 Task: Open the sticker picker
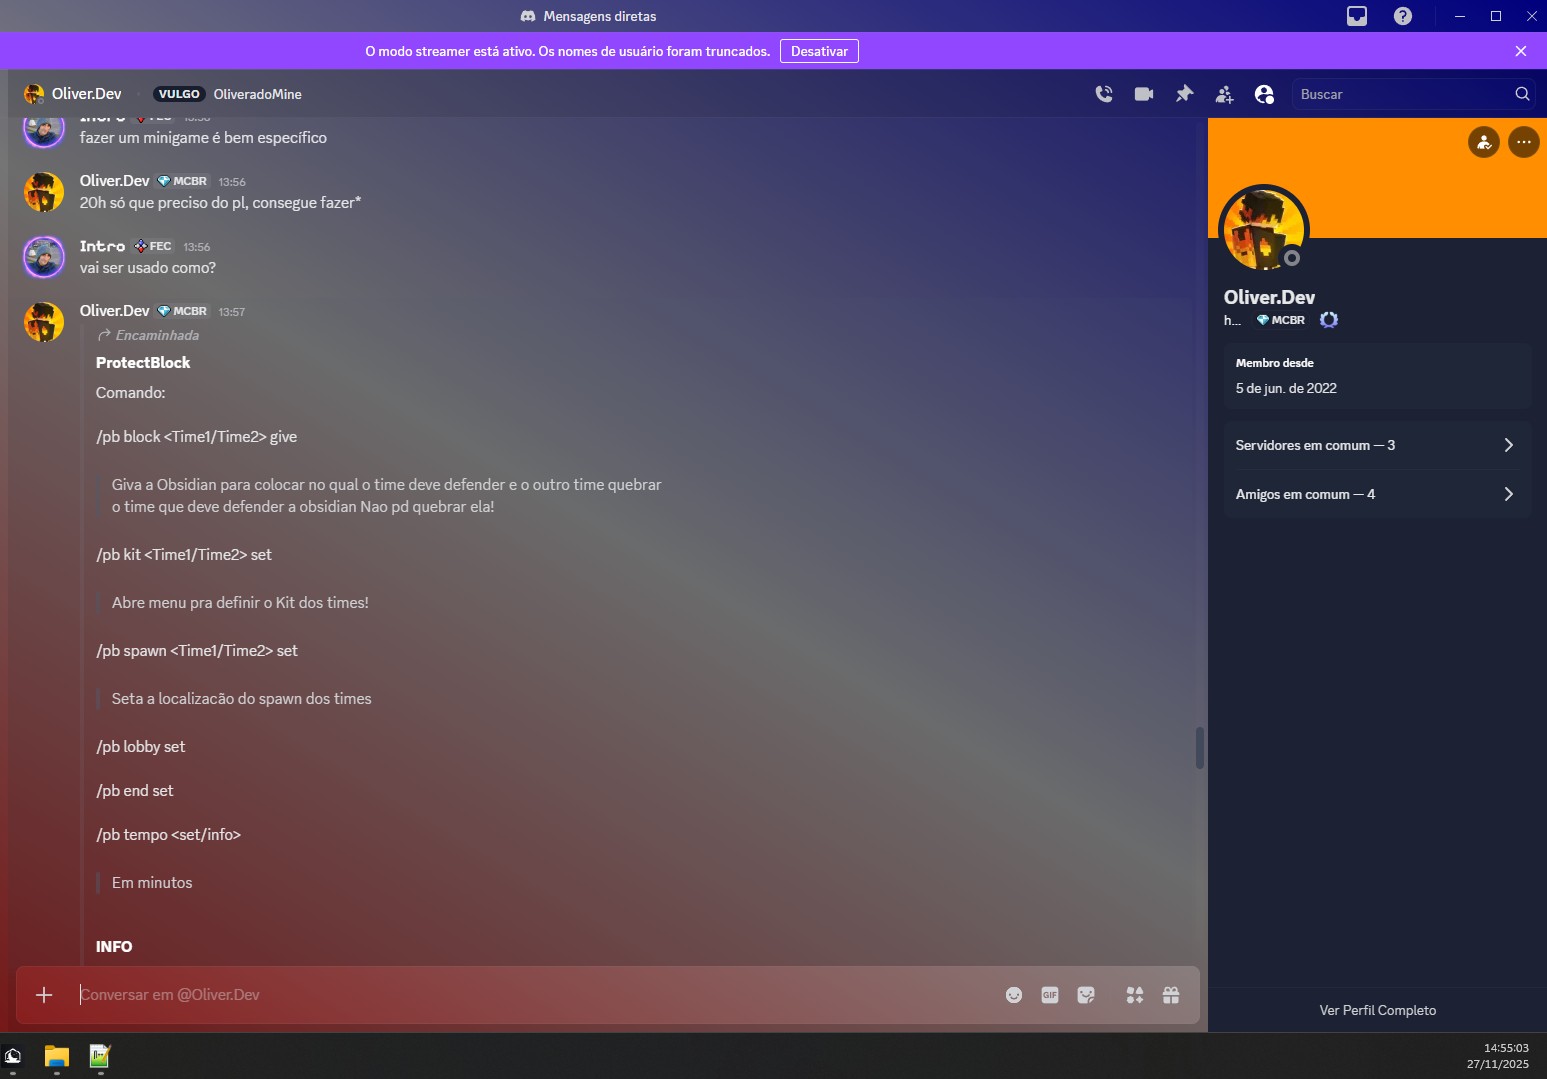coord(1086,995)
